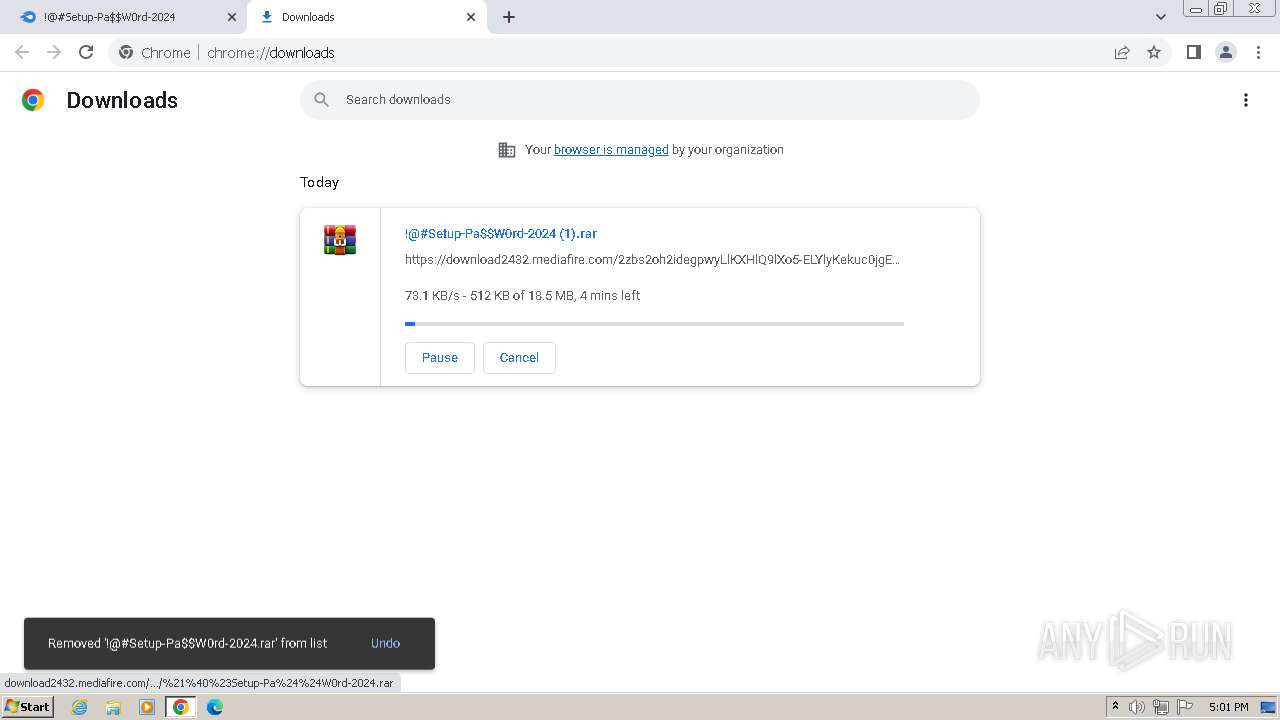Open the Action Center flag icon

[1185, 707]
